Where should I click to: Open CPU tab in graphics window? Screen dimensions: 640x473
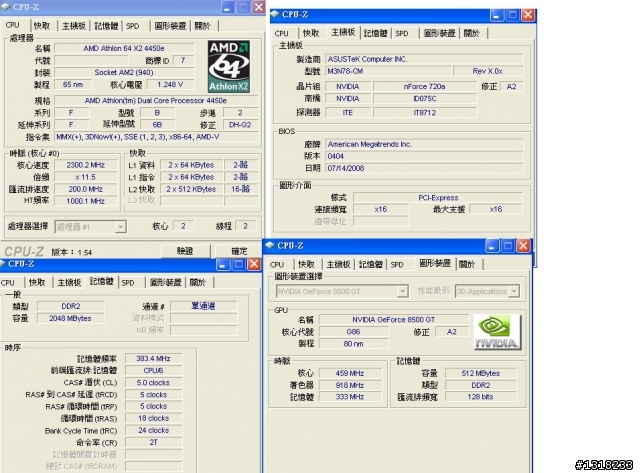(x=277, y=264)
